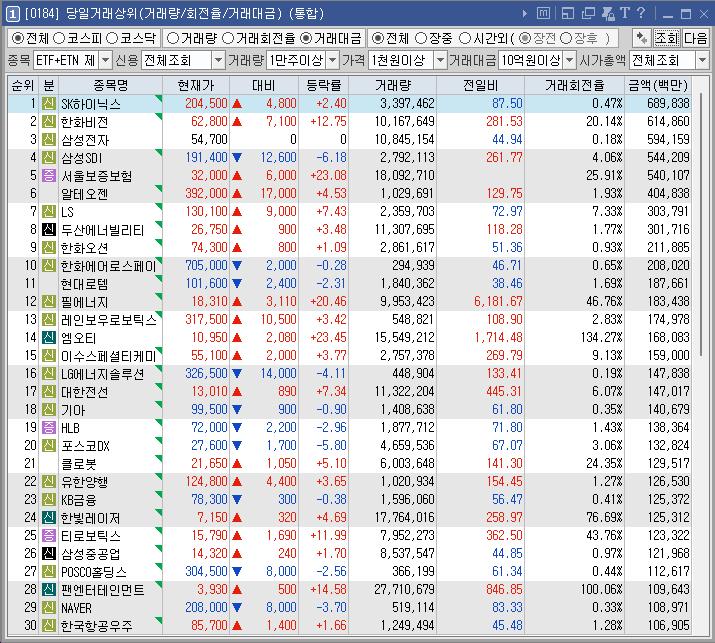Click the duplicate window icon in title bar
The image size is (715, 643).
click(x=588, y=14)
